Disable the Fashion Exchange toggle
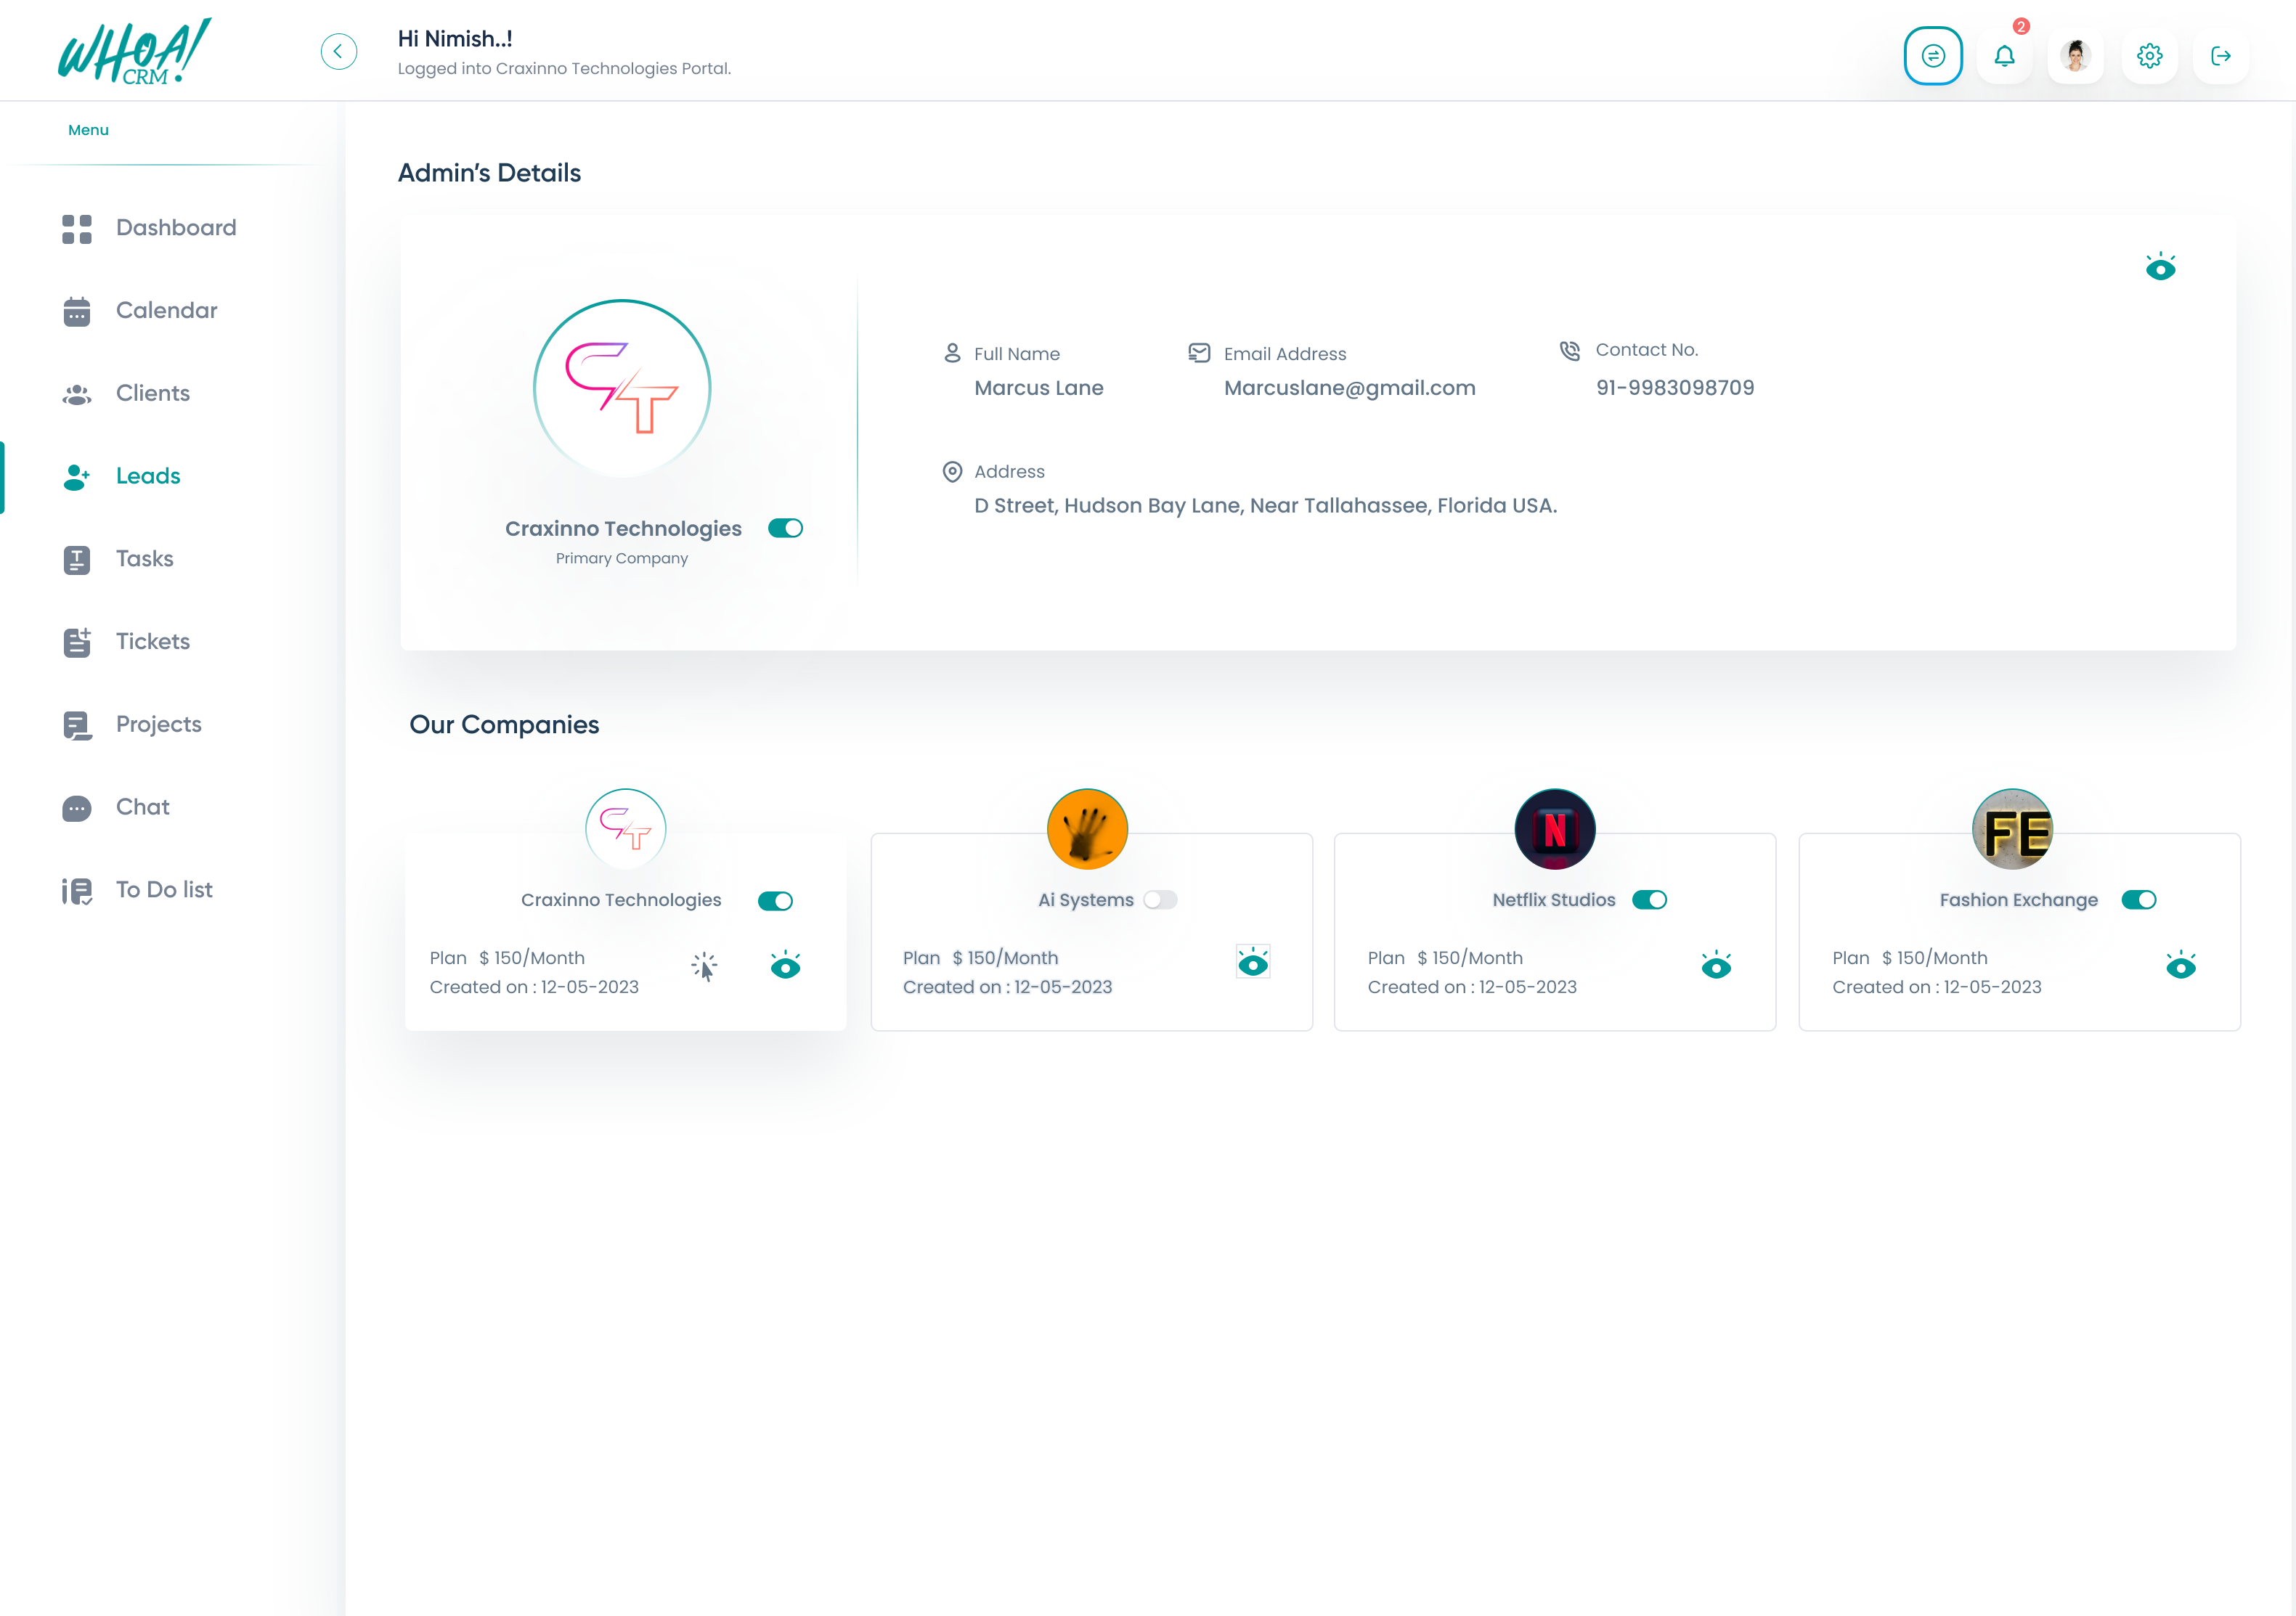Screen dimensions: 2296x1616 click(2139, 900)
